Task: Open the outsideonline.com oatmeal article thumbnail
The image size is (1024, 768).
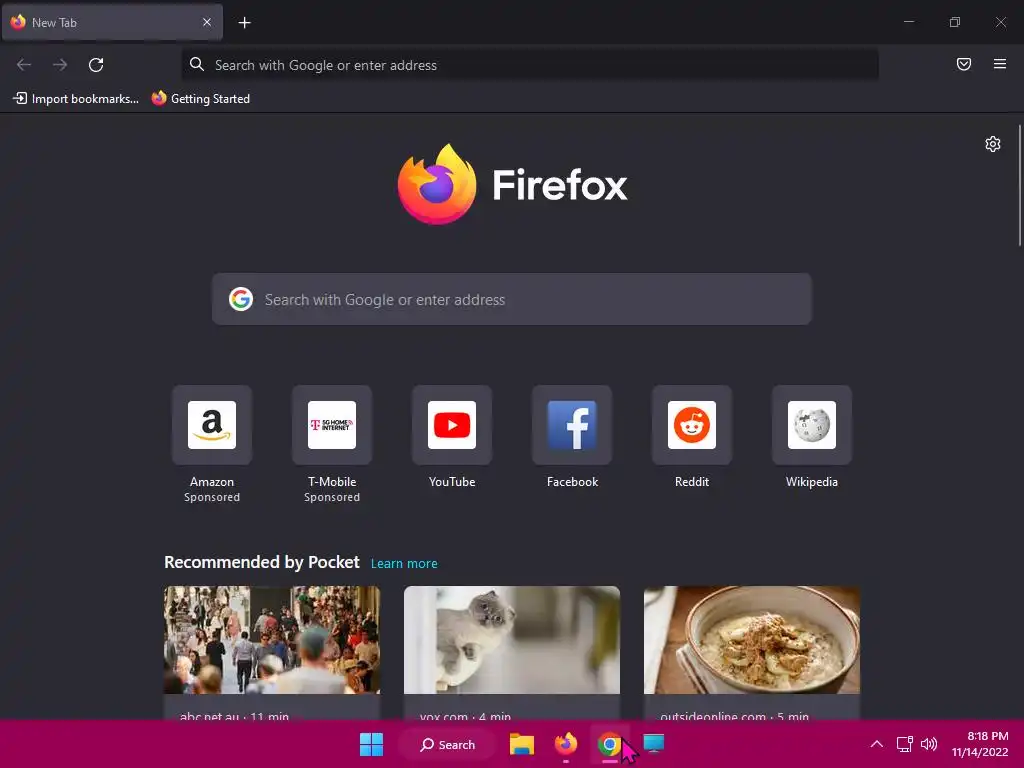Action: pos(752,640)
